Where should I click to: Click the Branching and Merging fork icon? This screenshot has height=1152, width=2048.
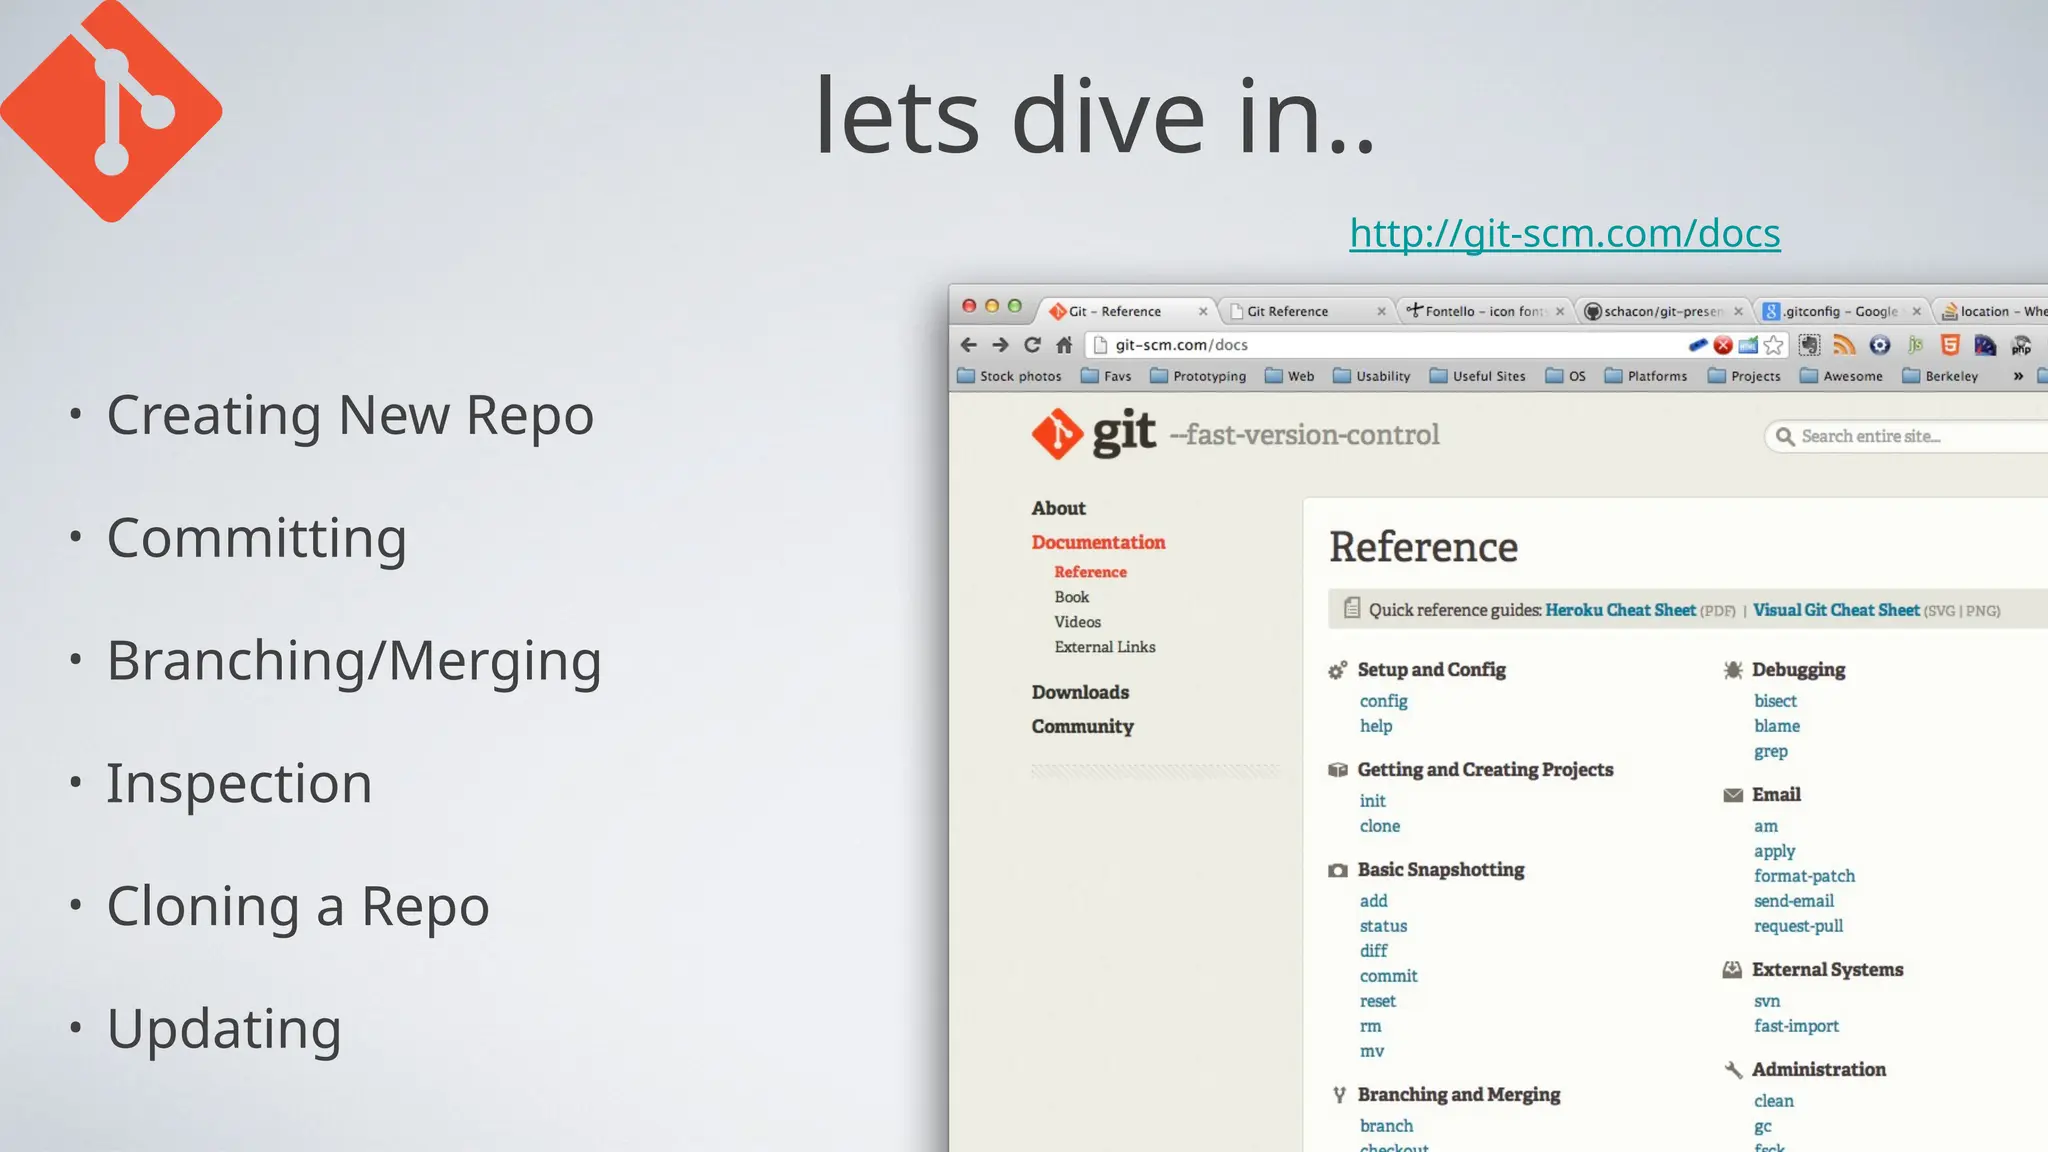click(x=1339, y=1095)
